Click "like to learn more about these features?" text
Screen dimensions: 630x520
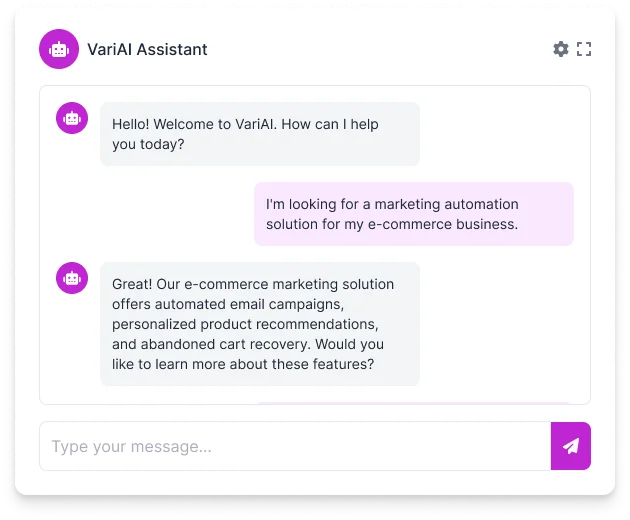coord(243,364)
